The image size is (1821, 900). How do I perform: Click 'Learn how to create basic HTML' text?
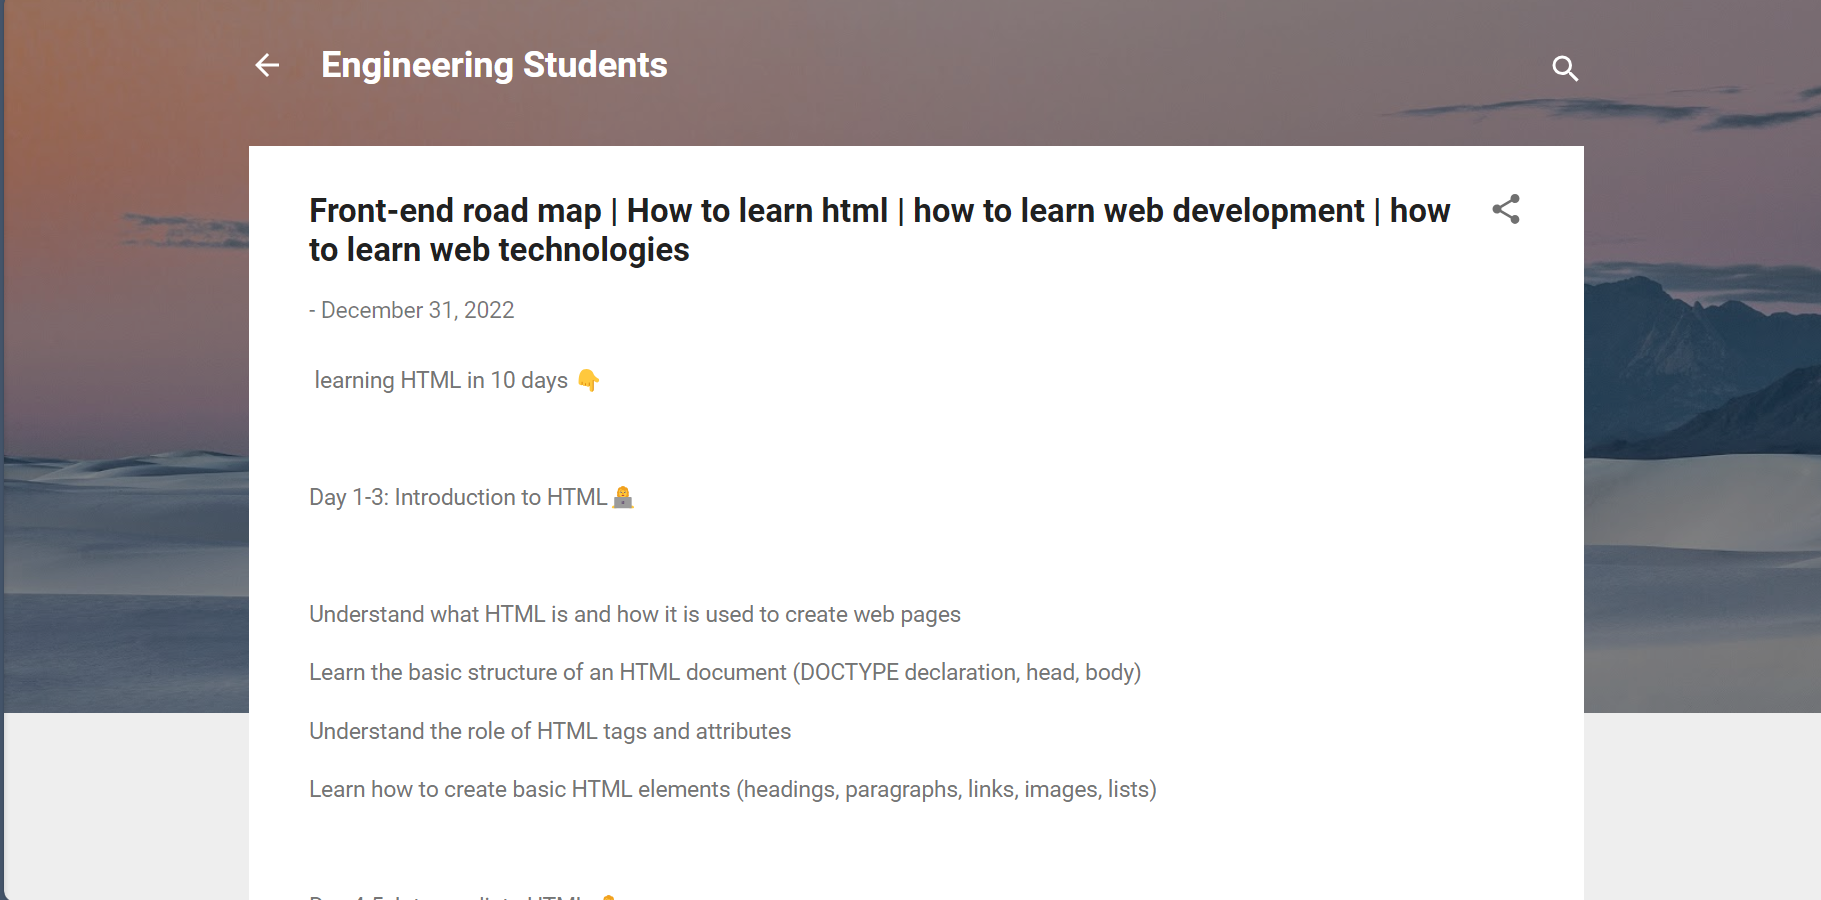[x=470, y=790]
